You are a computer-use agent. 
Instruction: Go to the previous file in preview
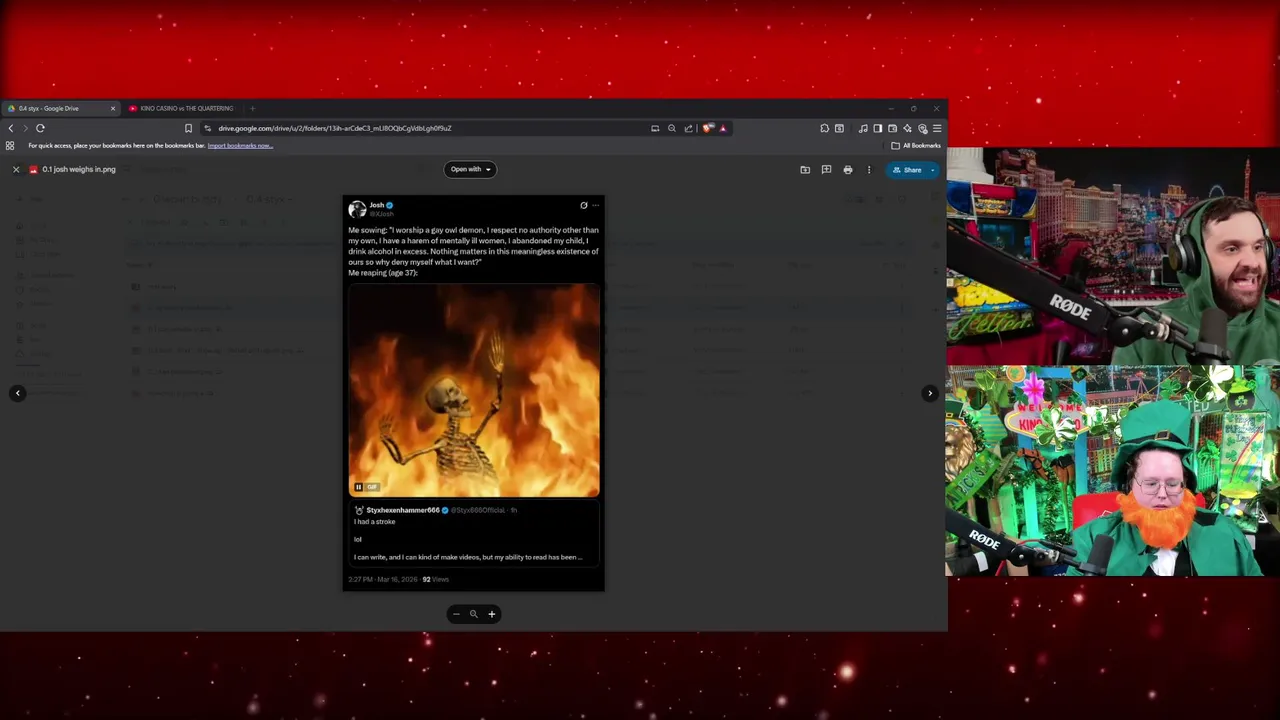[x=17, y=393]
